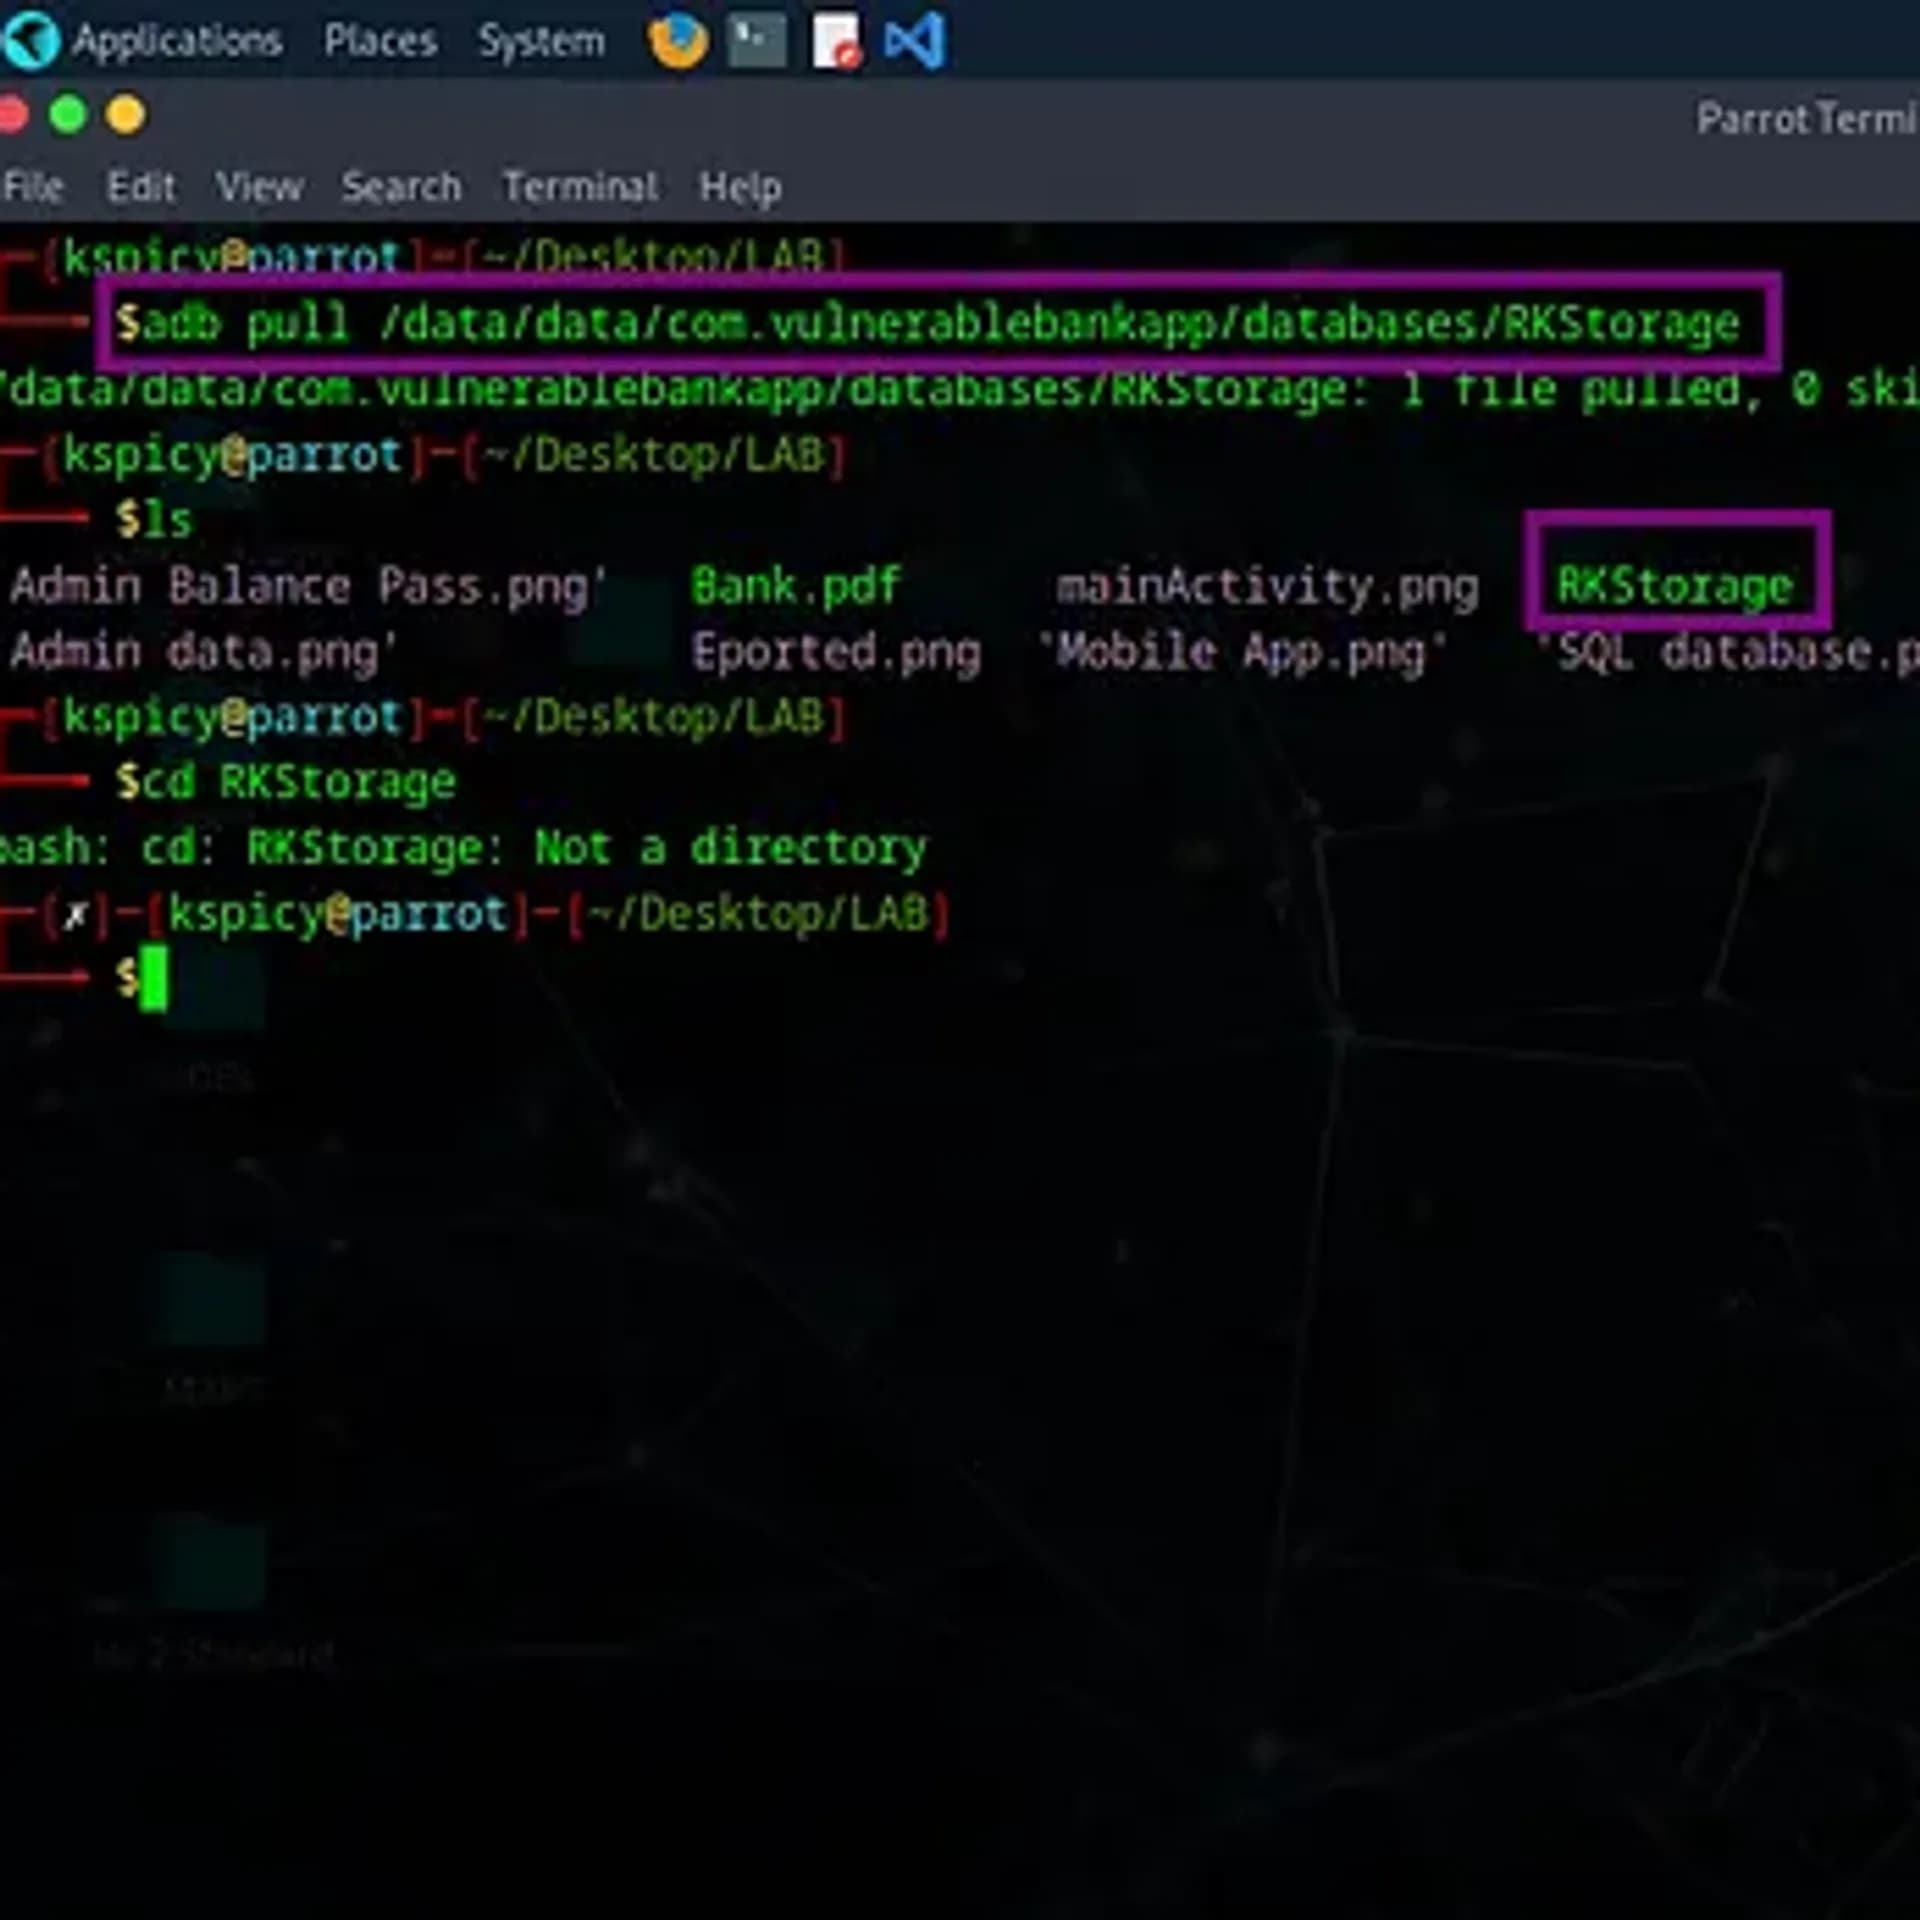Select the RKStorage entry in ls output
Screen dimensions: 1920x1920
coord(1675,585)
